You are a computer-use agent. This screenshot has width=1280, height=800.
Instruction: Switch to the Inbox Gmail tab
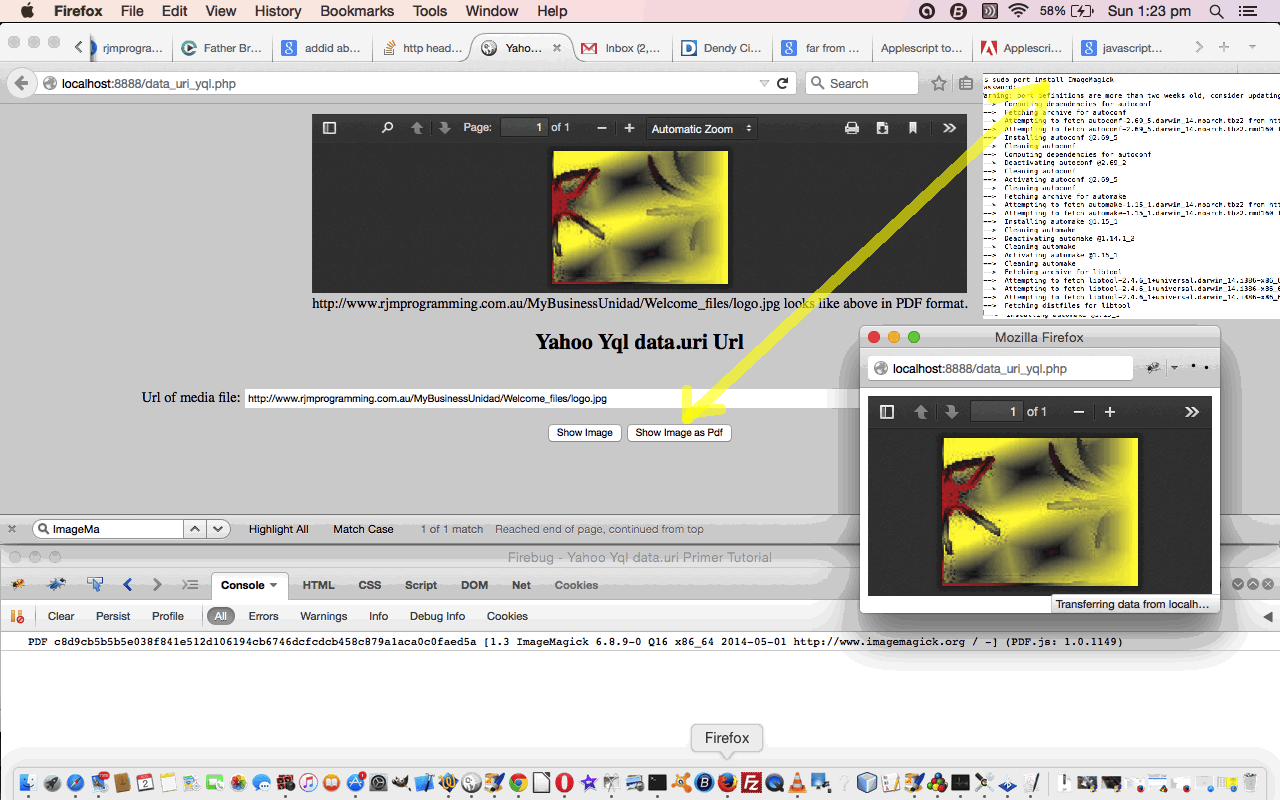624,48
